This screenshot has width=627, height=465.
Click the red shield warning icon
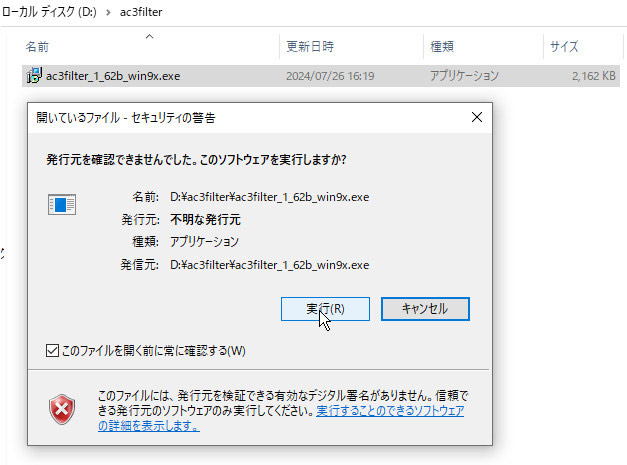pos(62,408)
